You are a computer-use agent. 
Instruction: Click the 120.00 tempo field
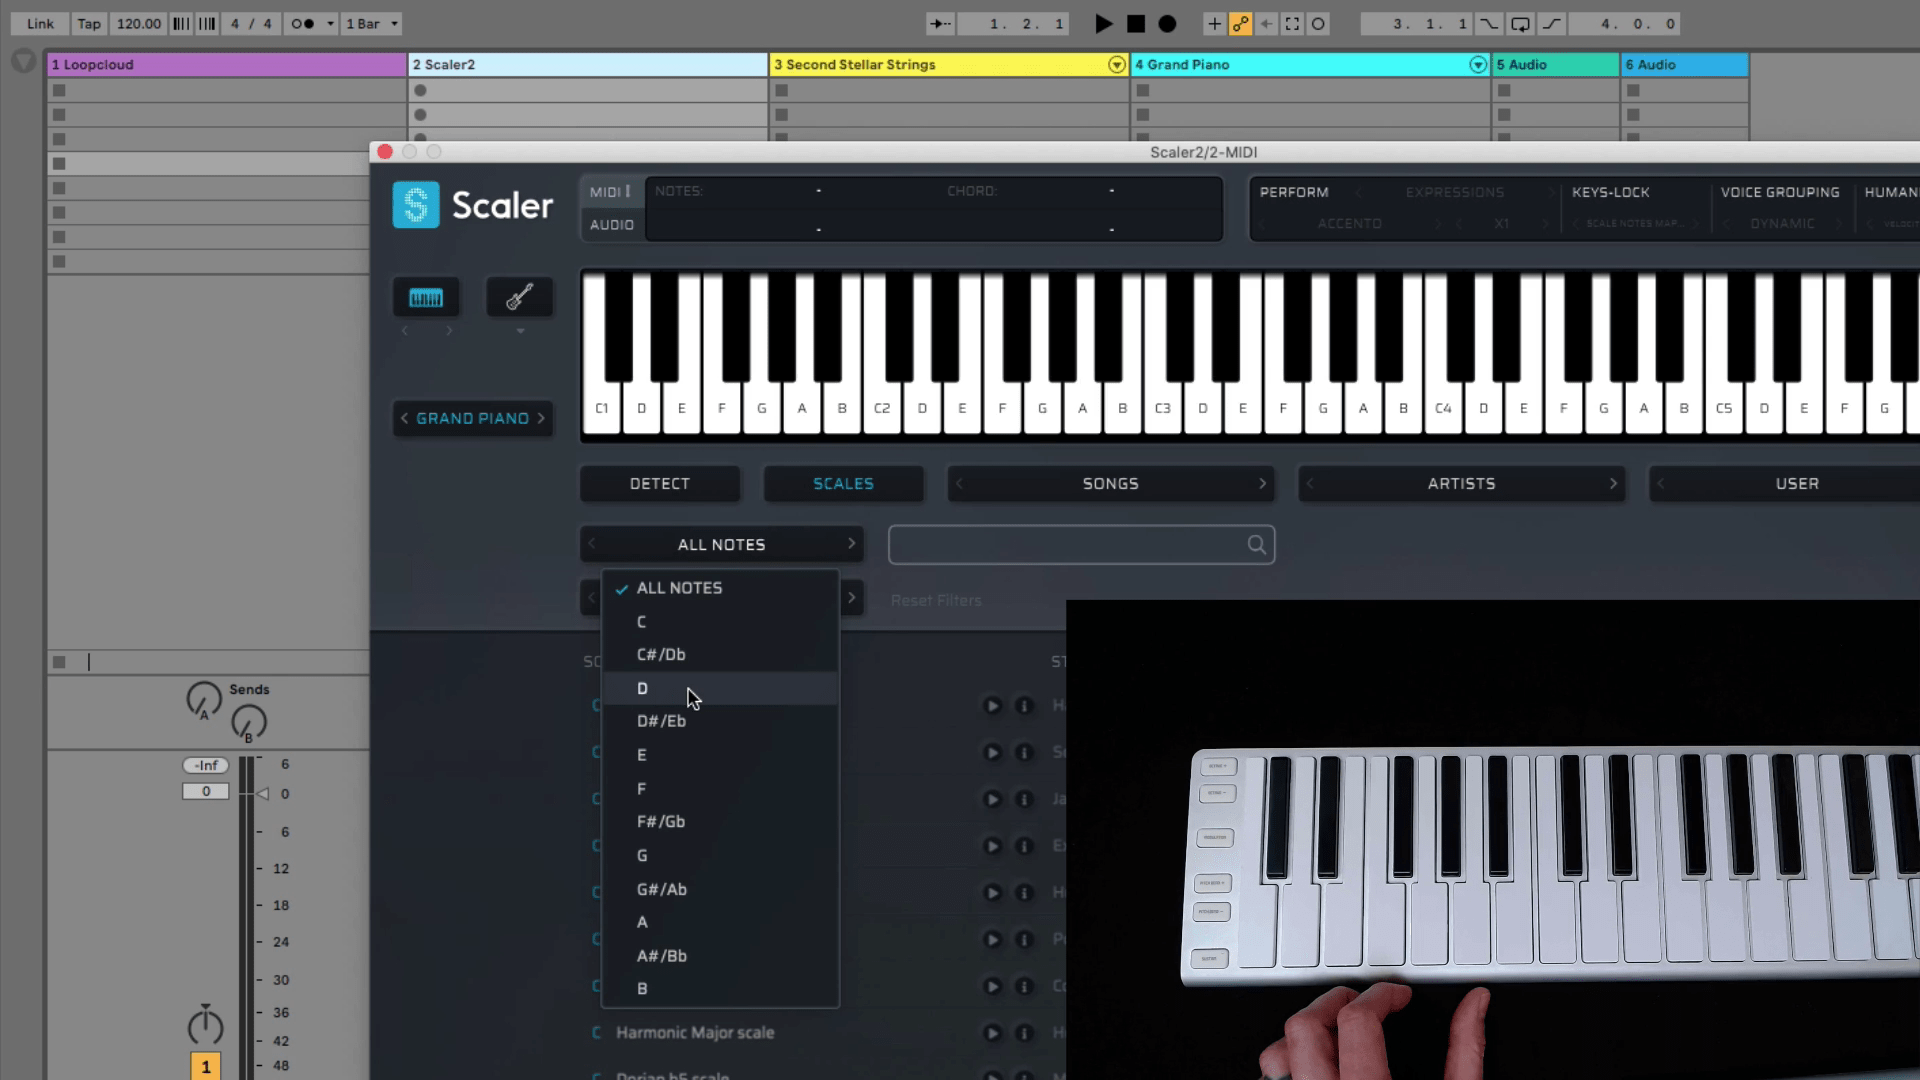coord(138,24)
